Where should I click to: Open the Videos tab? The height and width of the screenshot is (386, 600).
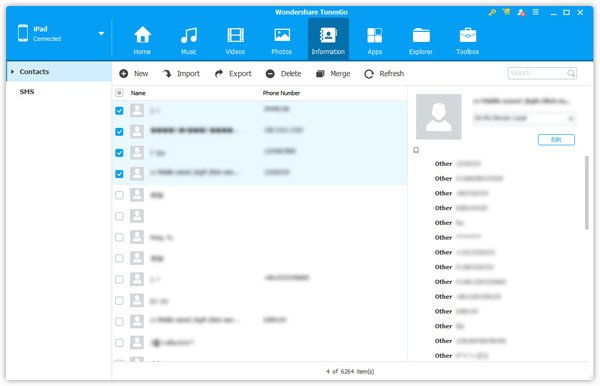pyautogui.click(x=235, y=40)
